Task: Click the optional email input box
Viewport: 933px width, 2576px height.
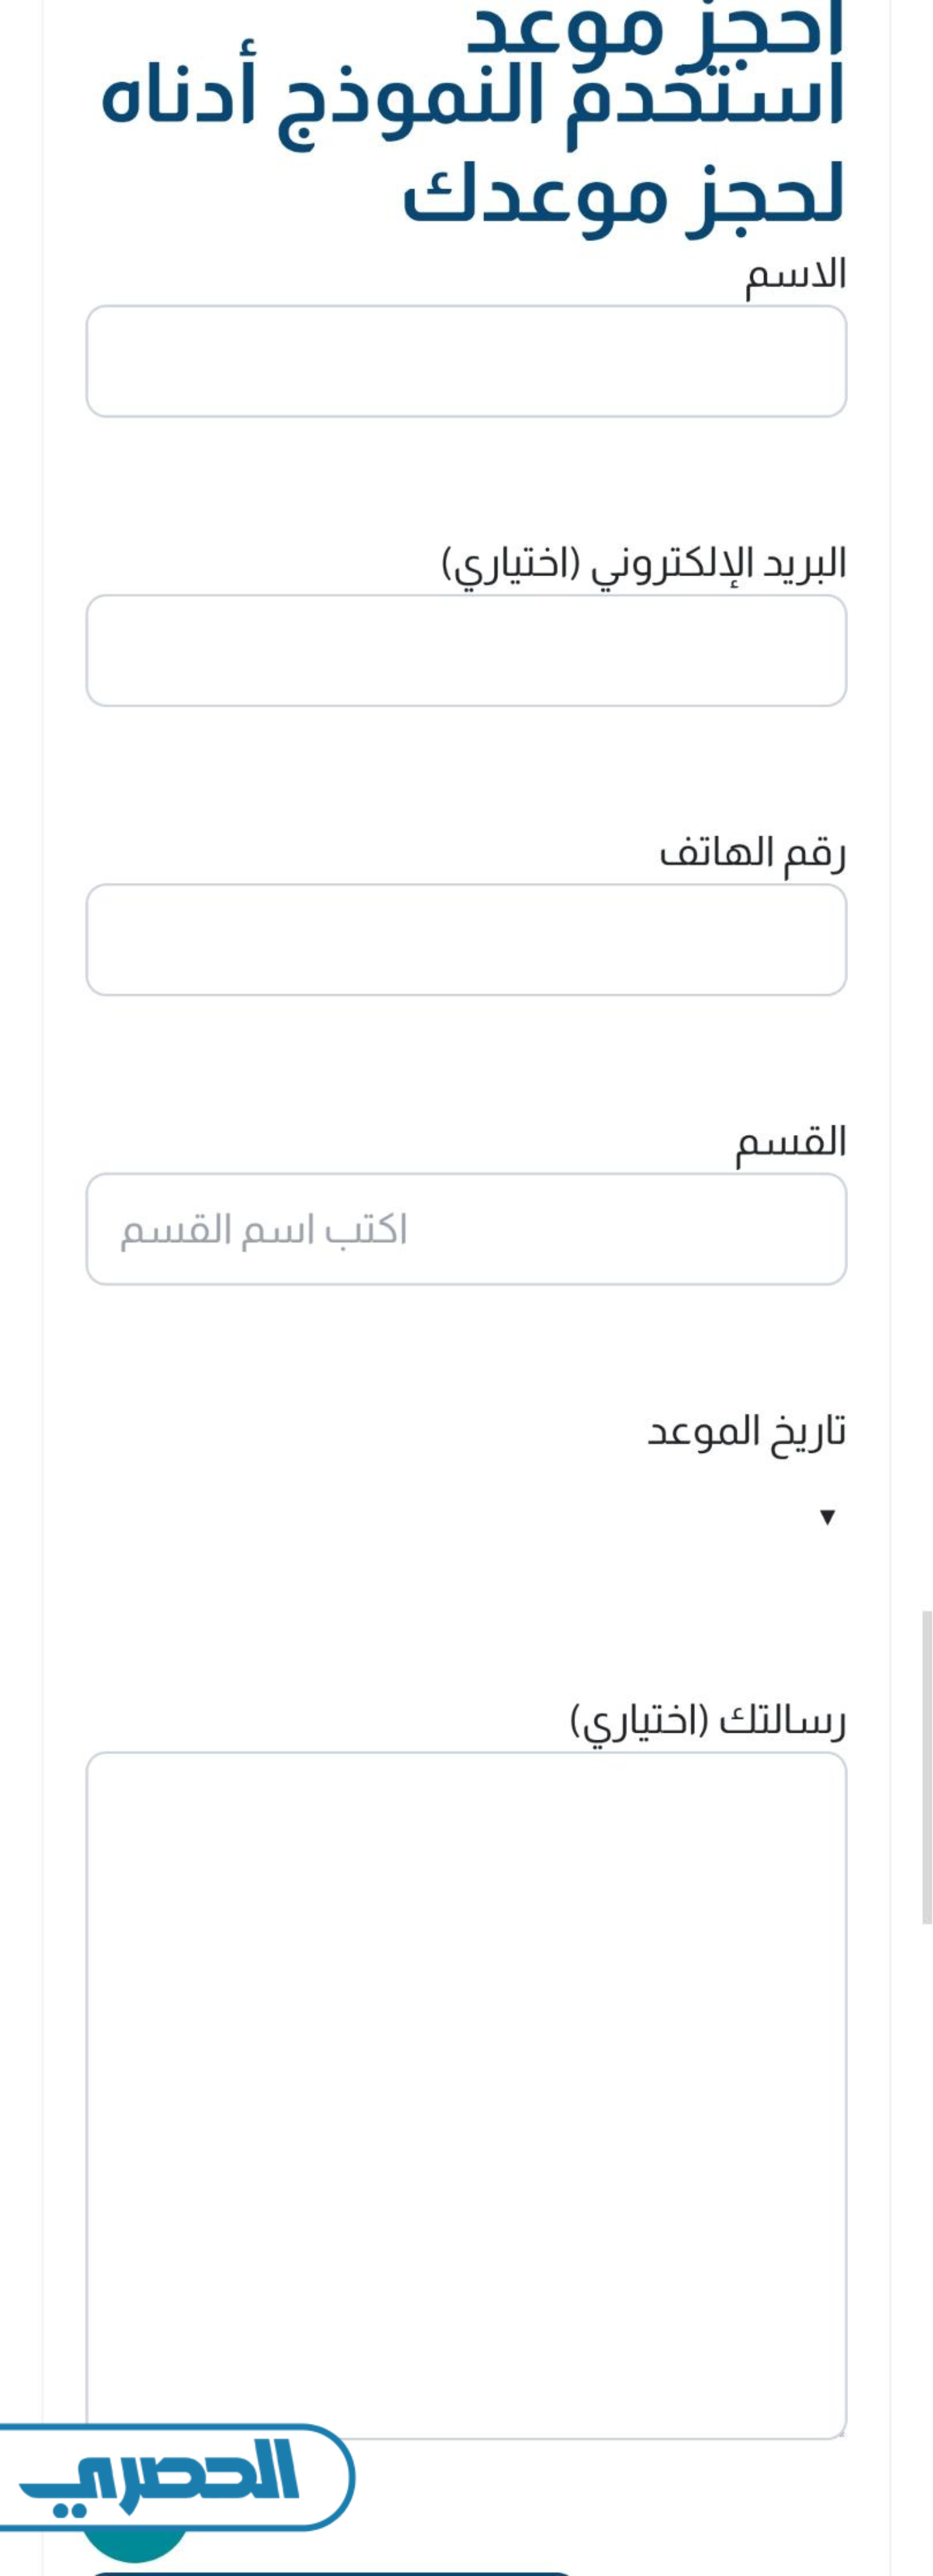Action: click(466, 650)
